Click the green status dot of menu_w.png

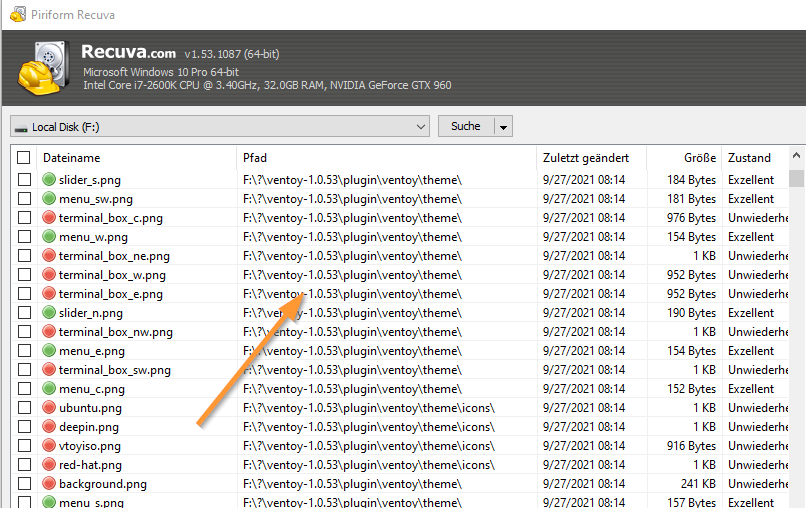pyautogui.click(x=49, y=237)
